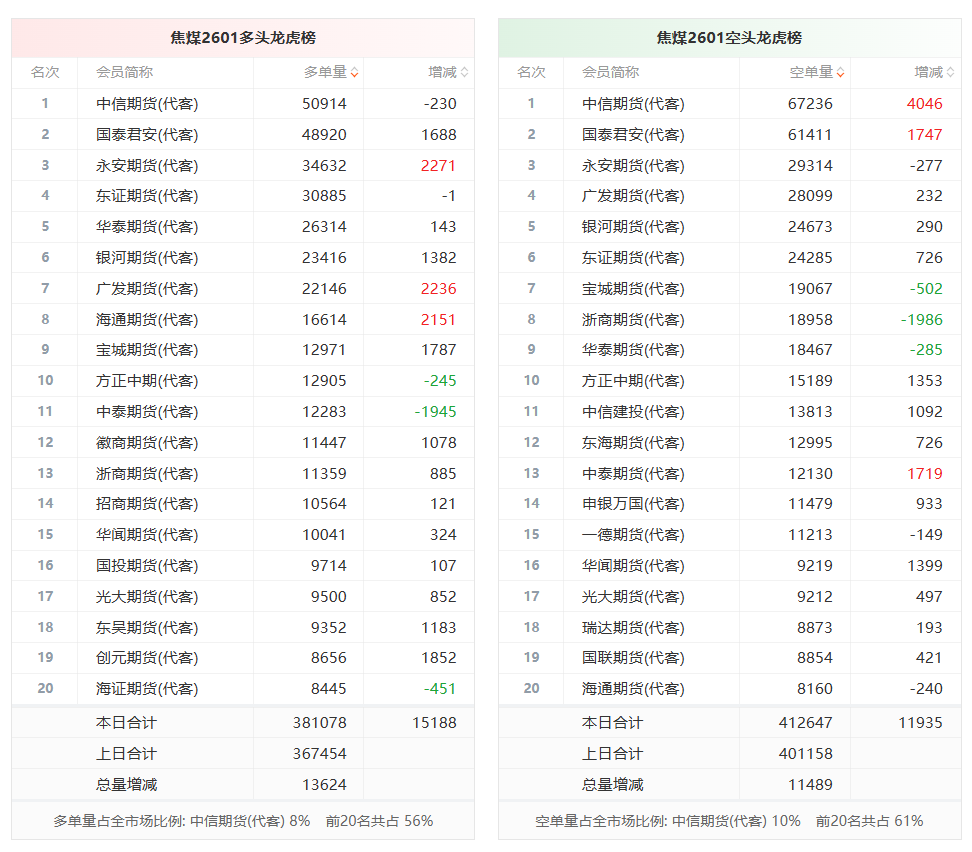Click green change value -1986
972x852 pixels.
pyautogui.click(x=921, y=320)
